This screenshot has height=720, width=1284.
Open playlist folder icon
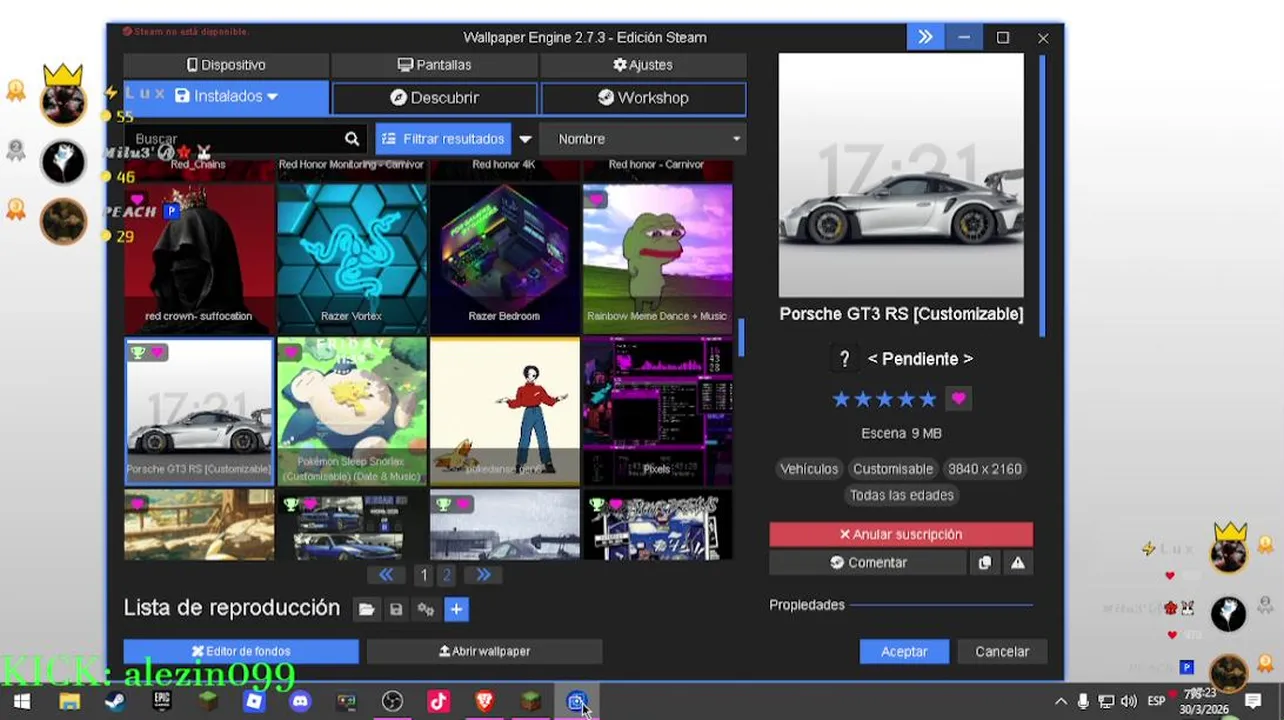[x=366, y=609]
